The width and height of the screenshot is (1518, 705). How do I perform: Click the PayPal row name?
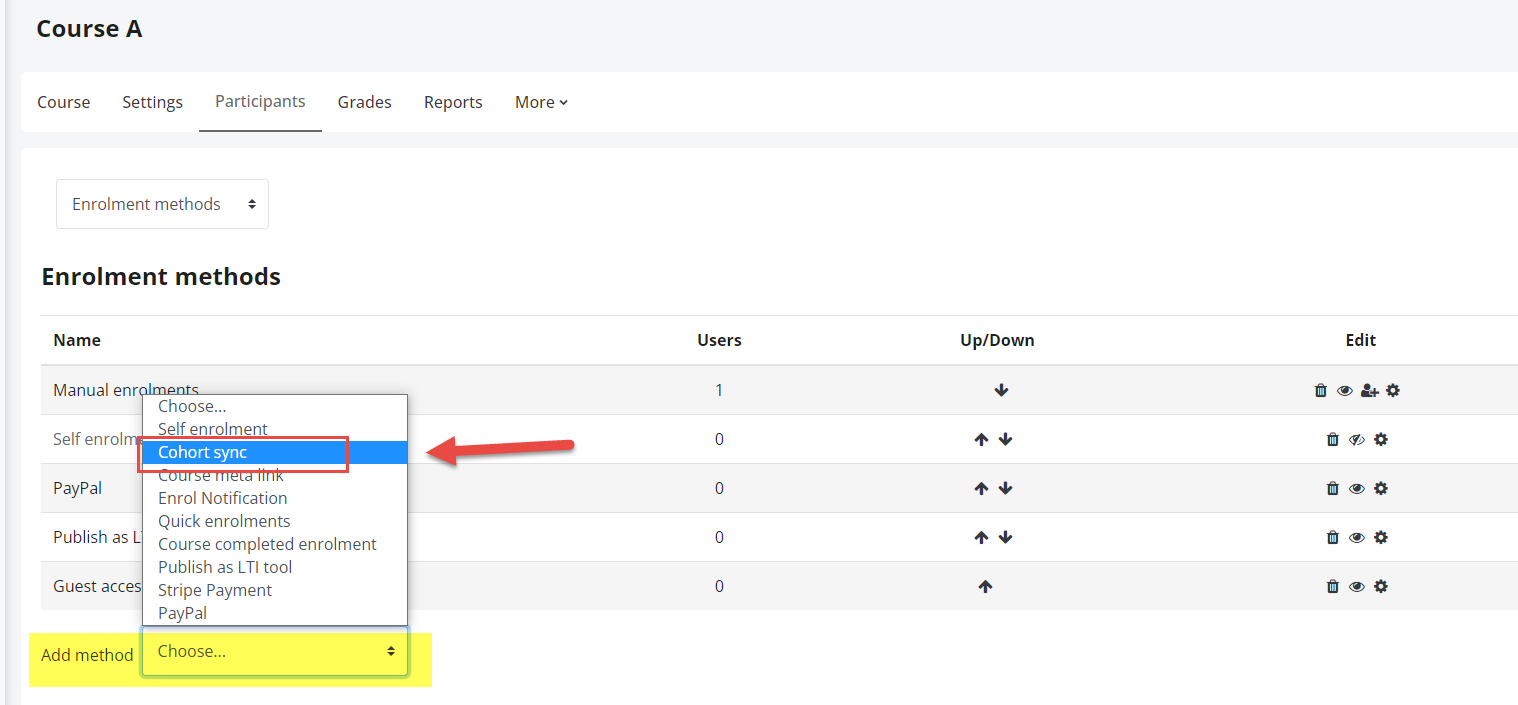pyautogui.click(x=77, y=488)
